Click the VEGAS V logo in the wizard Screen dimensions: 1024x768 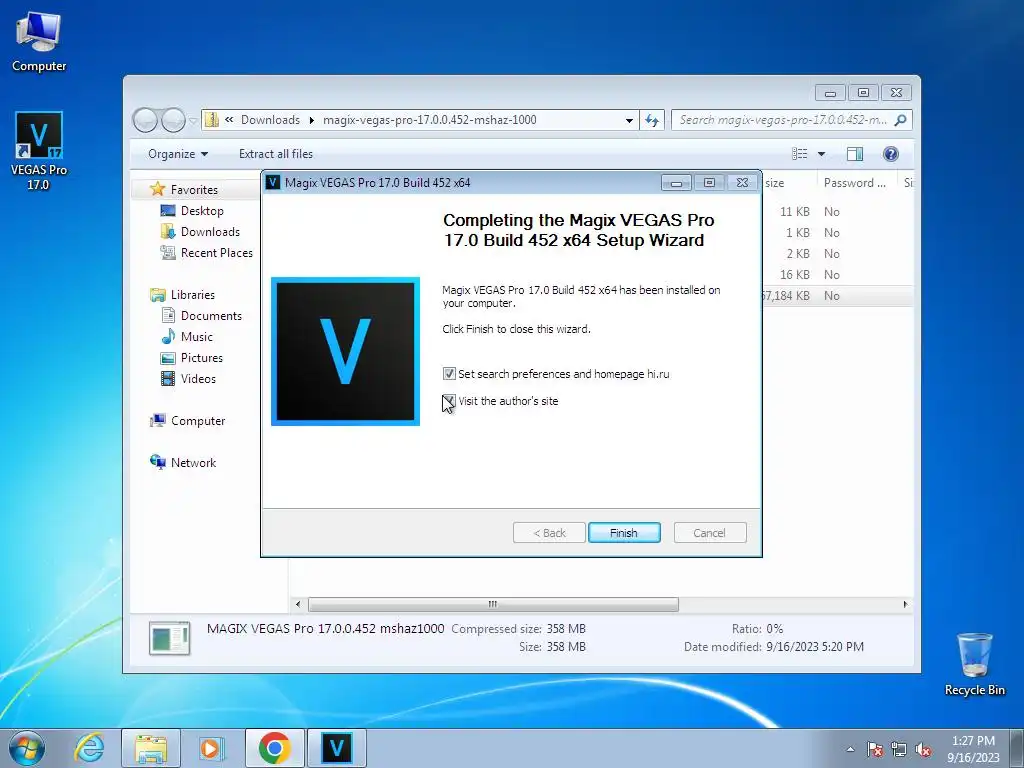(345, 351)
